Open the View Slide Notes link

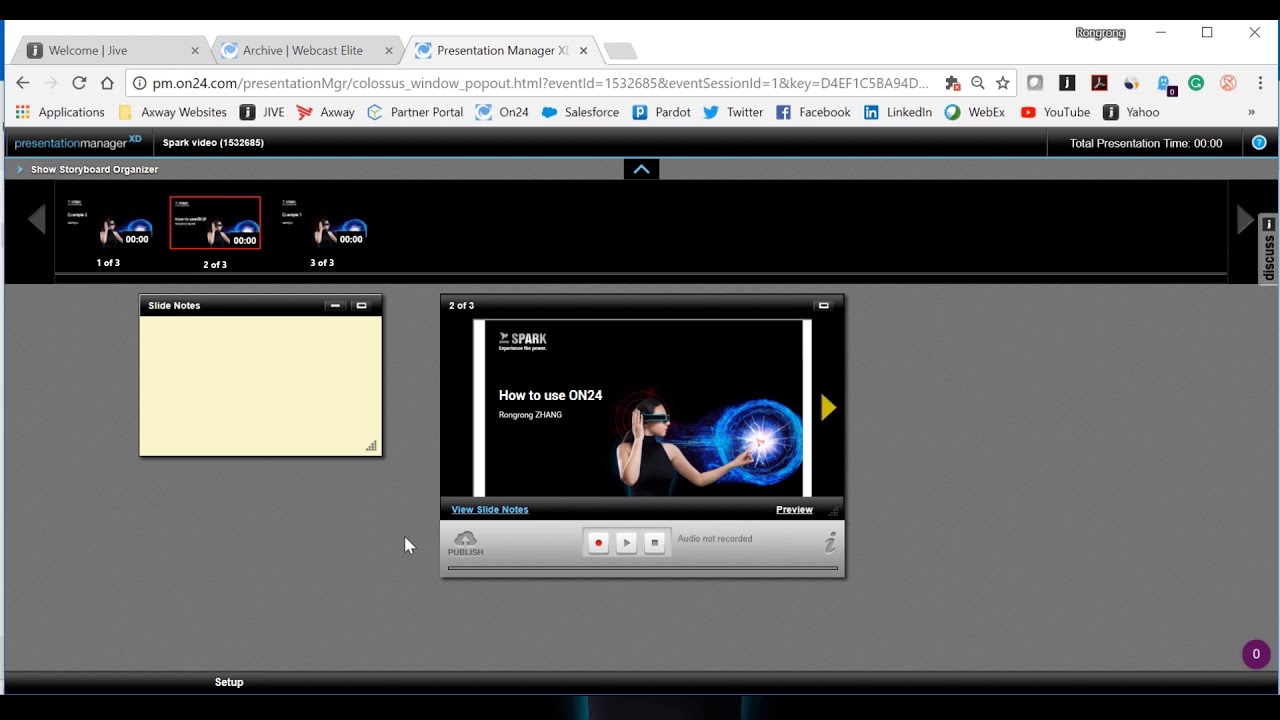(x=490, y=509)
